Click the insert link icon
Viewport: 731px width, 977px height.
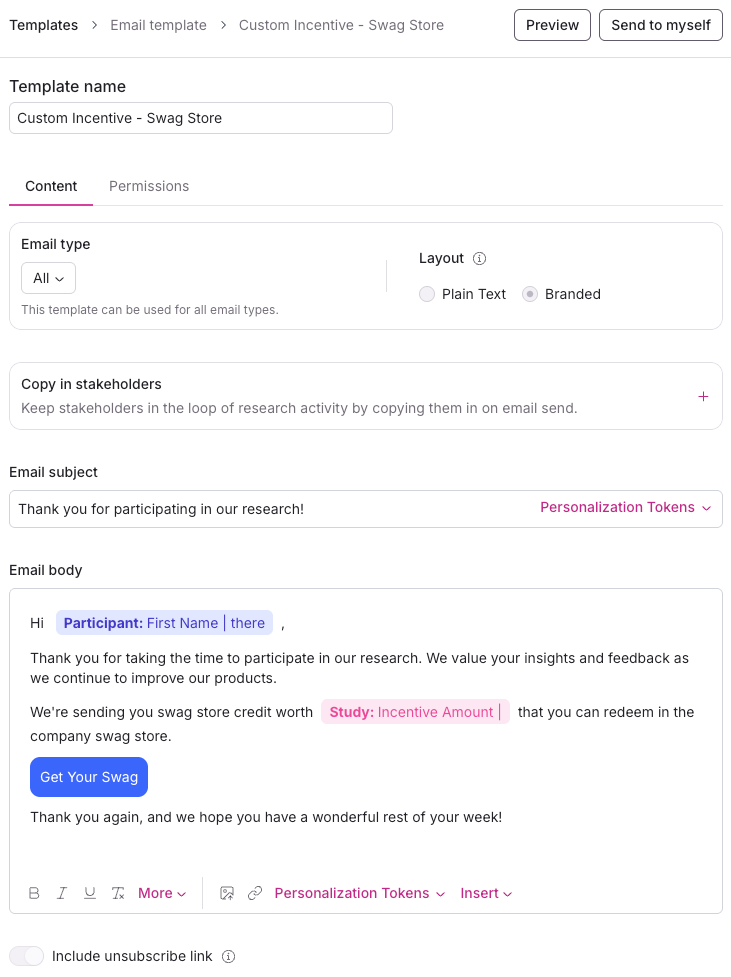(255, 893)
